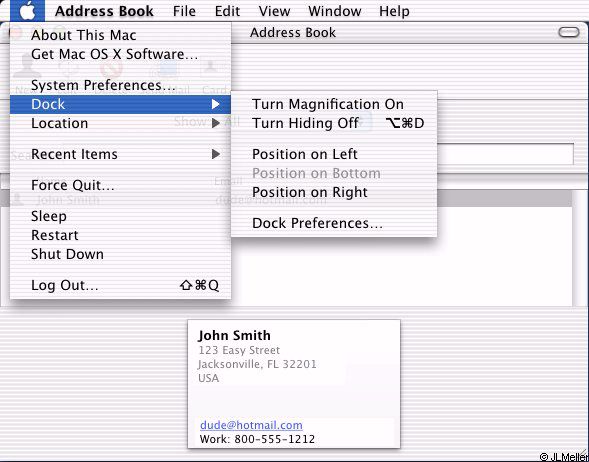Select the highlighted Dock menu item

120,104
